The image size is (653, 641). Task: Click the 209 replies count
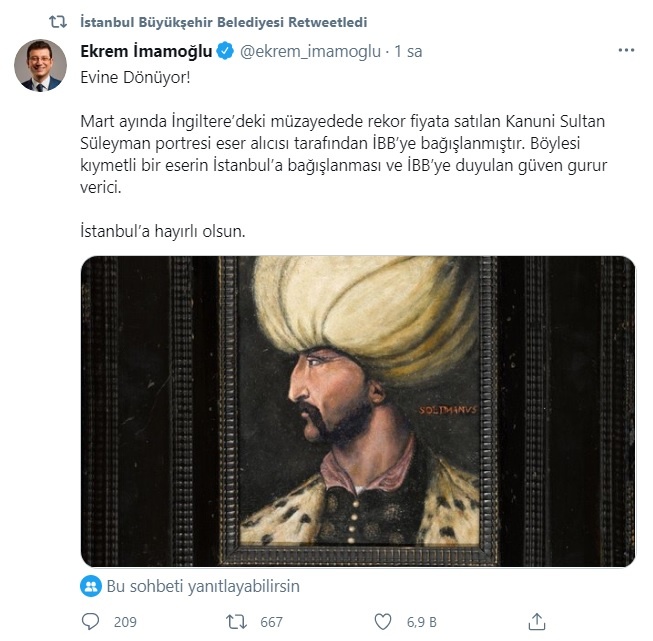click(125, 622)
